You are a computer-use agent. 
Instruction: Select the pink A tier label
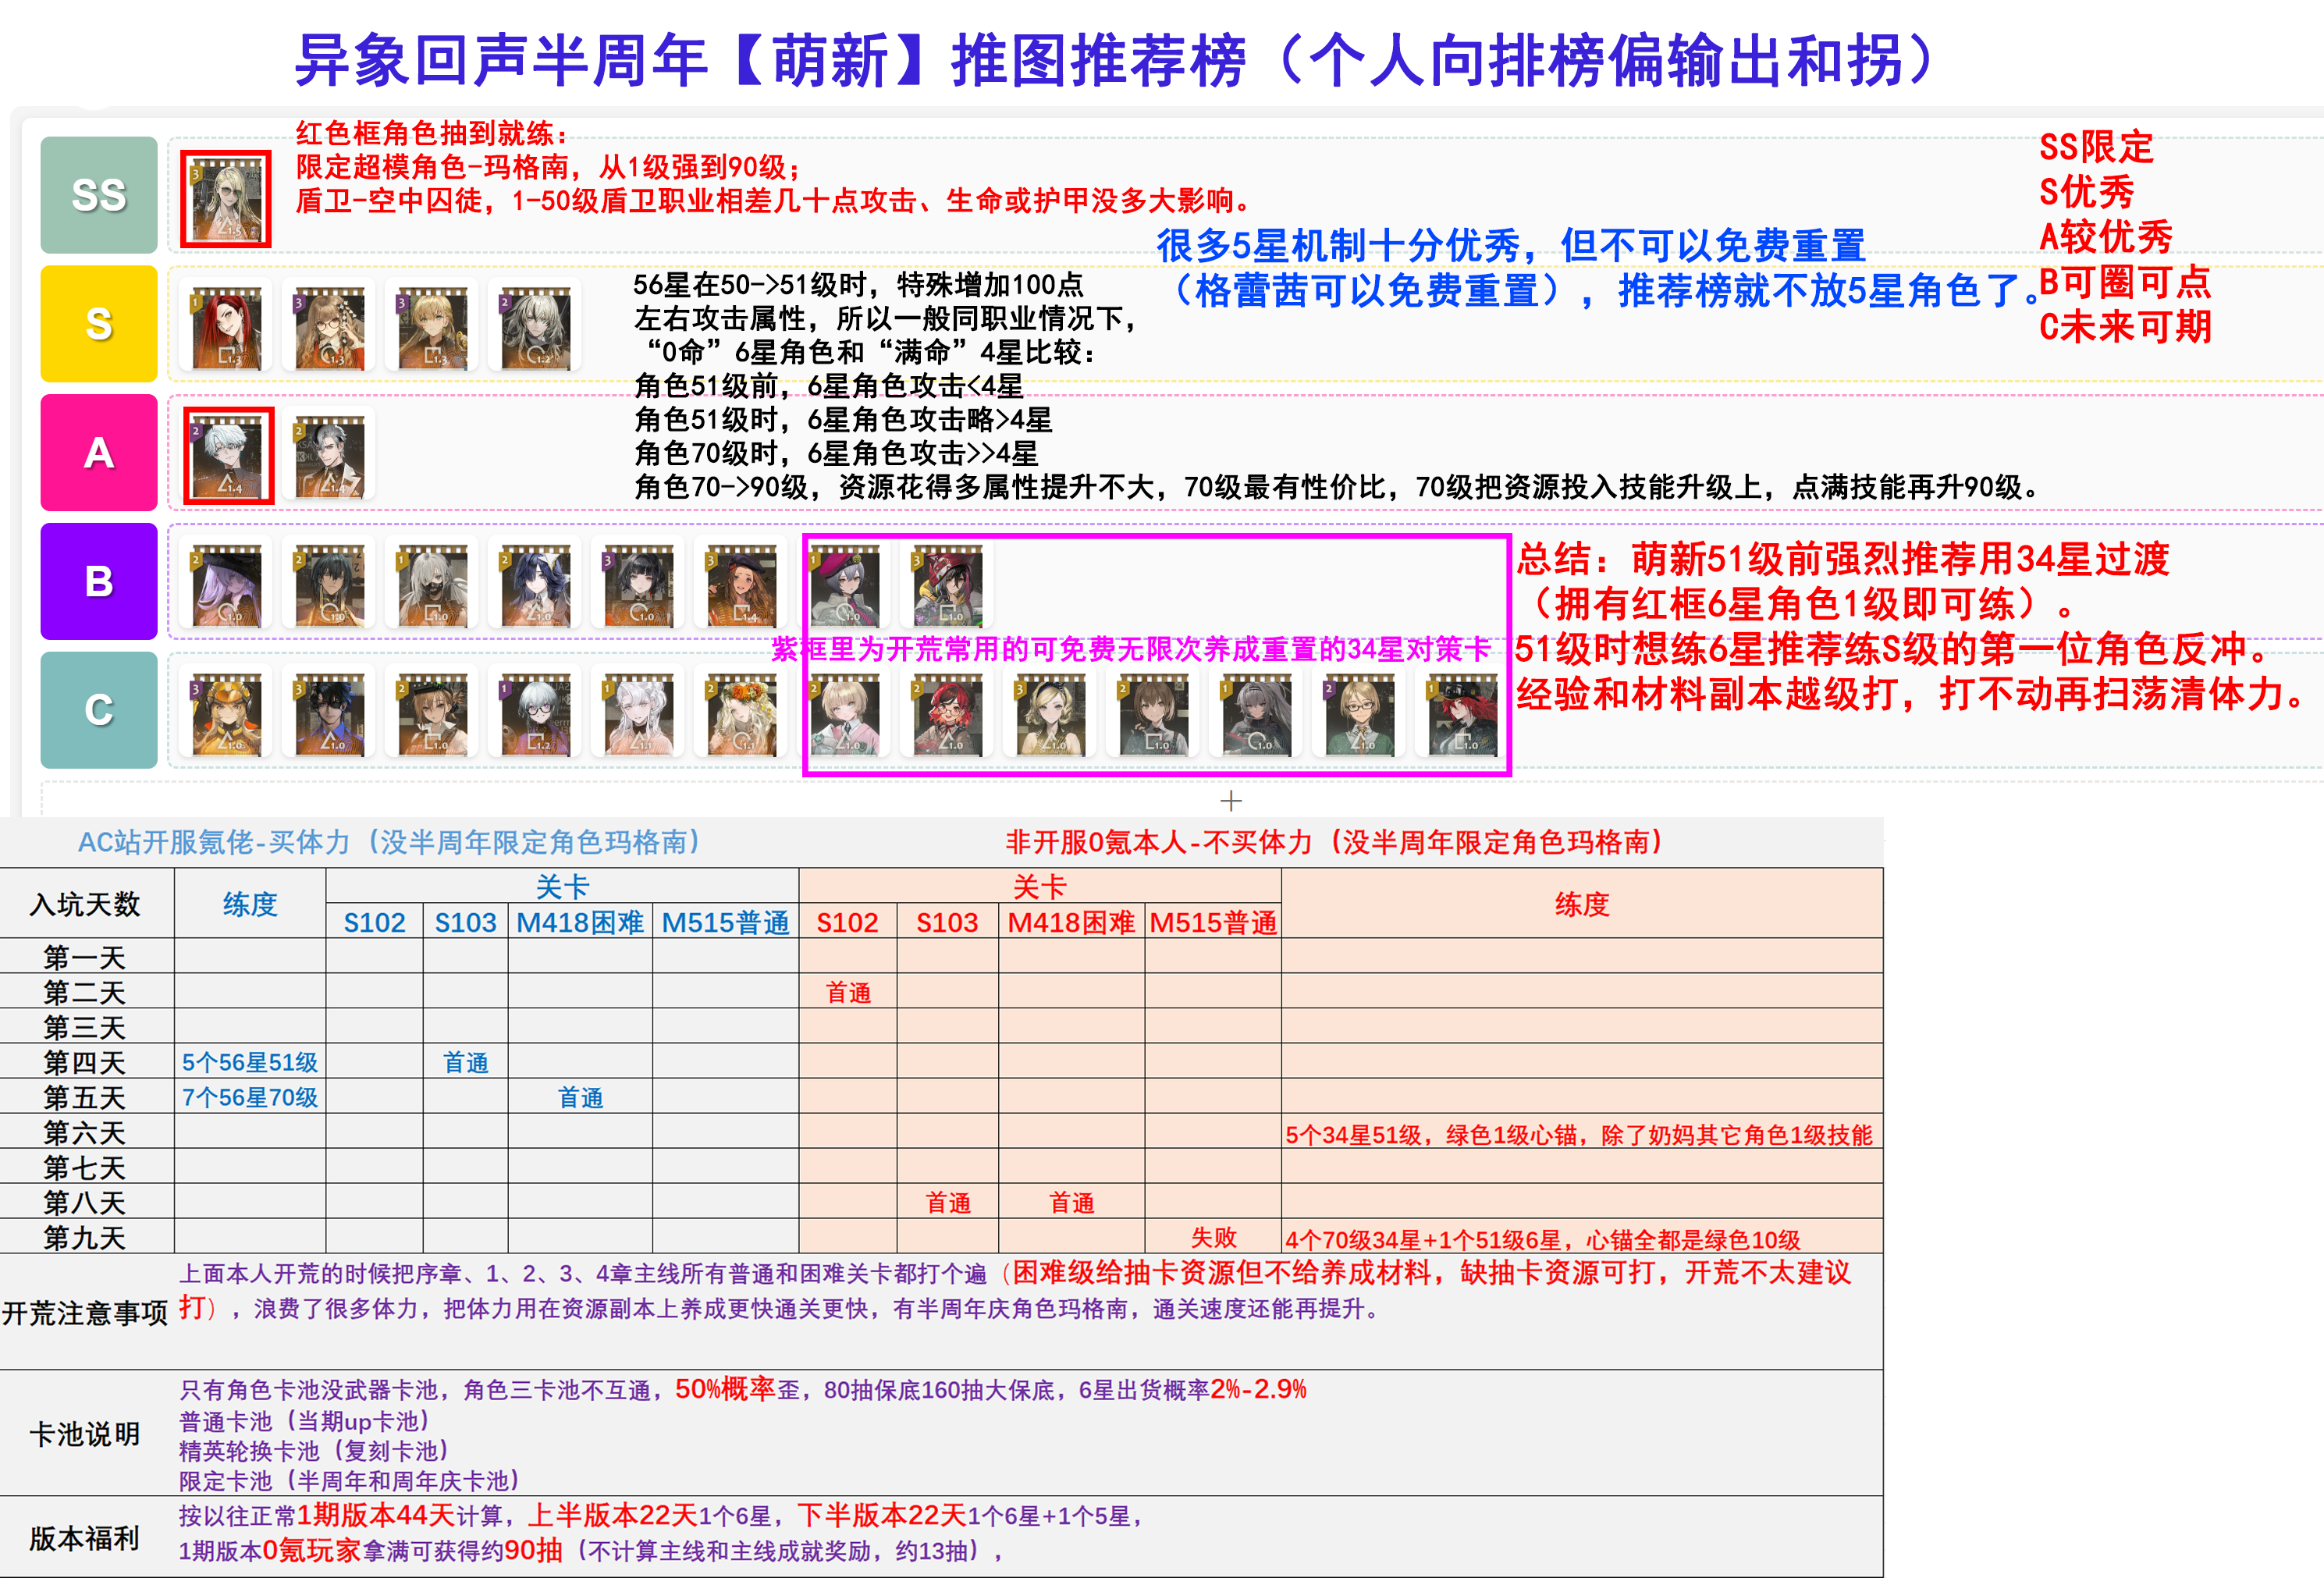pos(99,453)
